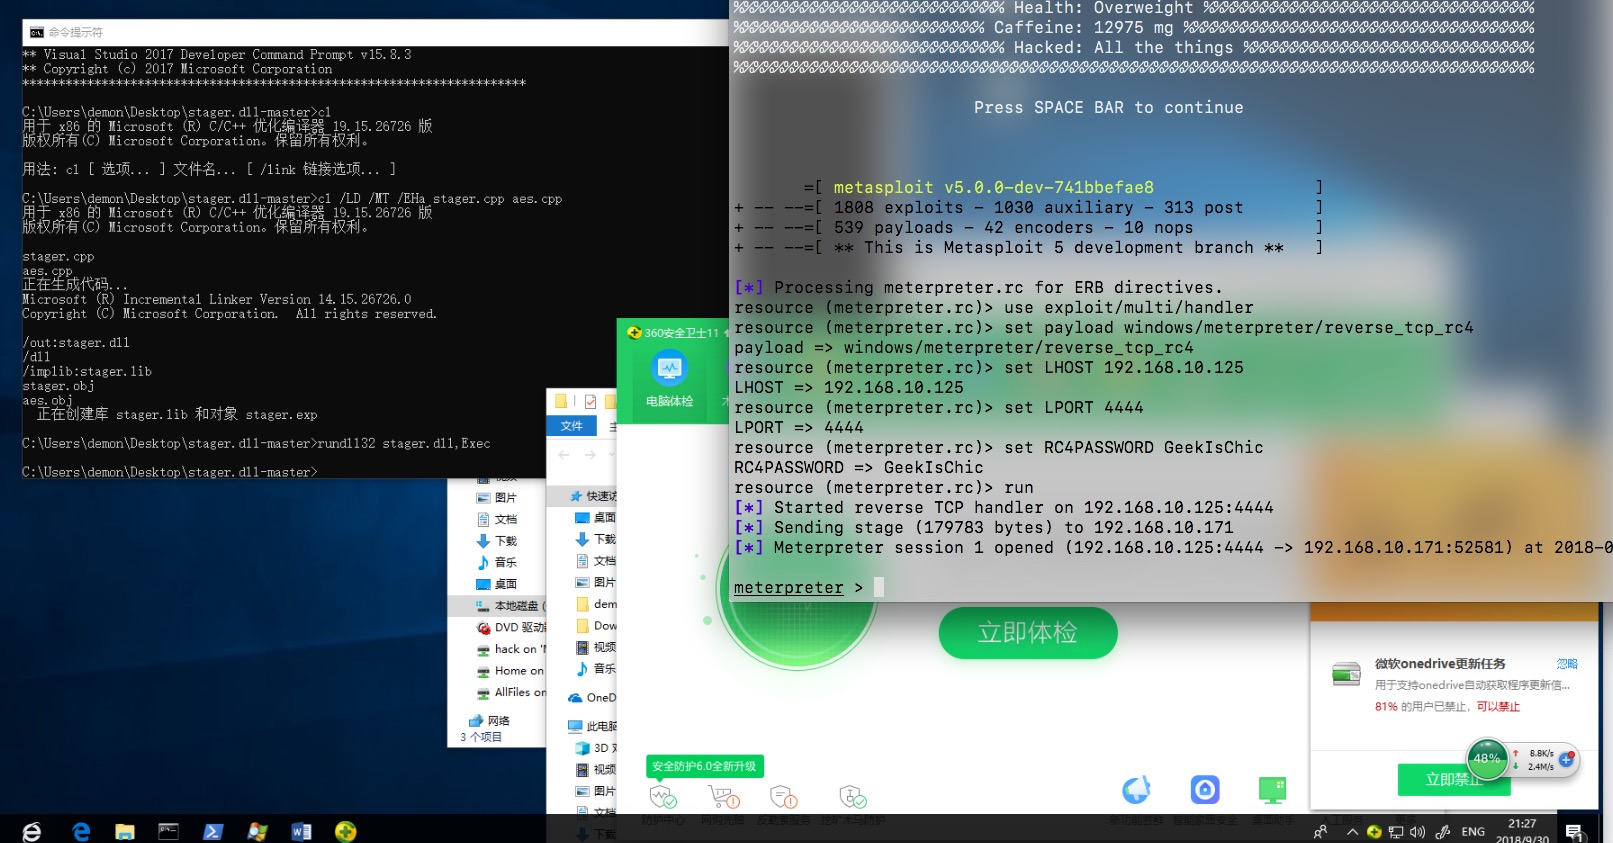
Task: Select 快速访问 in the Explorer nav pane
Action: [594, 496]
